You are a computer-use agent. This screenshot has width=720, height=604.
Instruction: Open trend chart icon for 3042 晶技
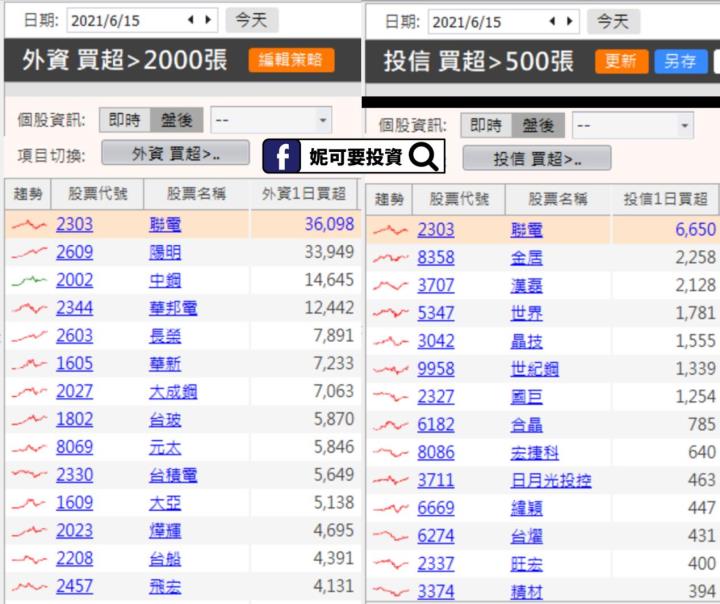pyautogui.click(x=390, y=341)
